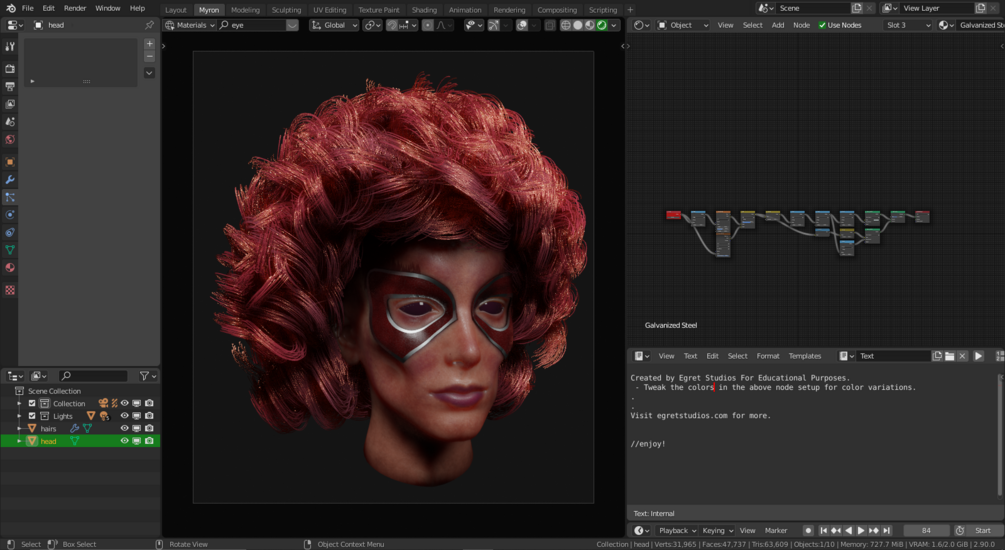Screen dimensions: 1005x550
Task: Open the Output properties tab icon
Action: point(10,87)
